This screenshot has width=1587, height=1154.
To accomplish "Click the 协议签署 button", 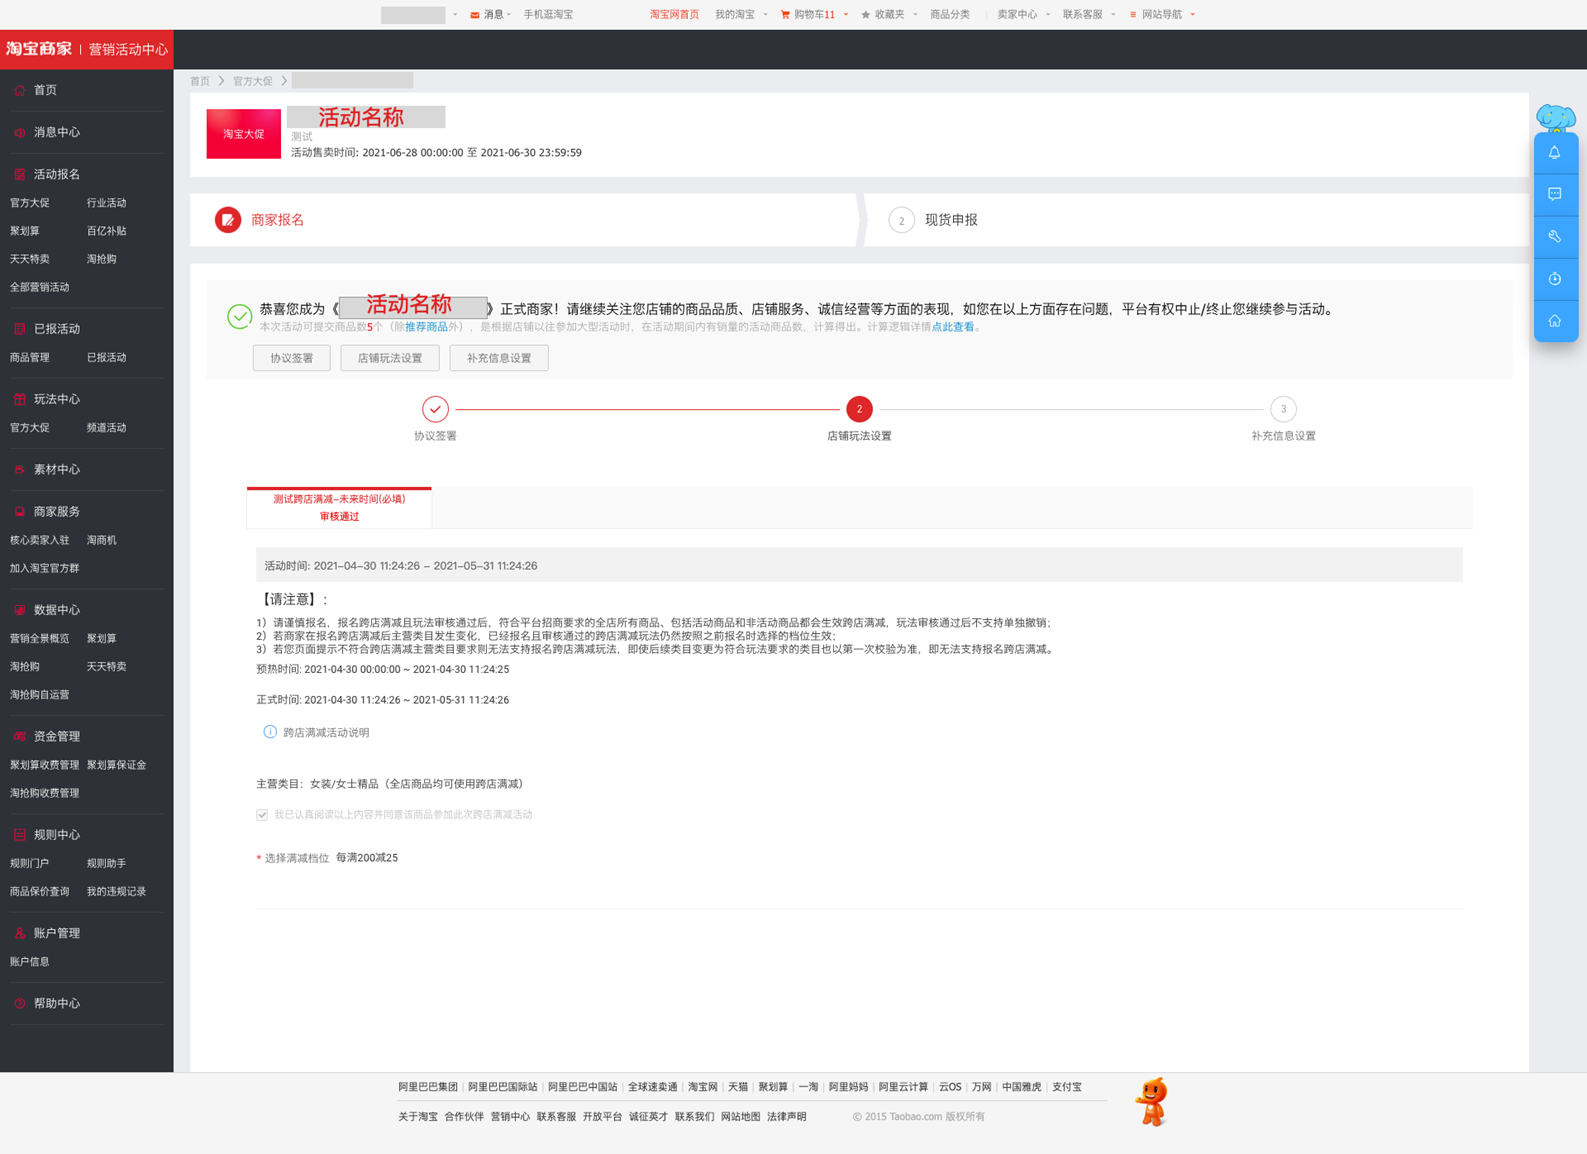I will tap(292, 358).
